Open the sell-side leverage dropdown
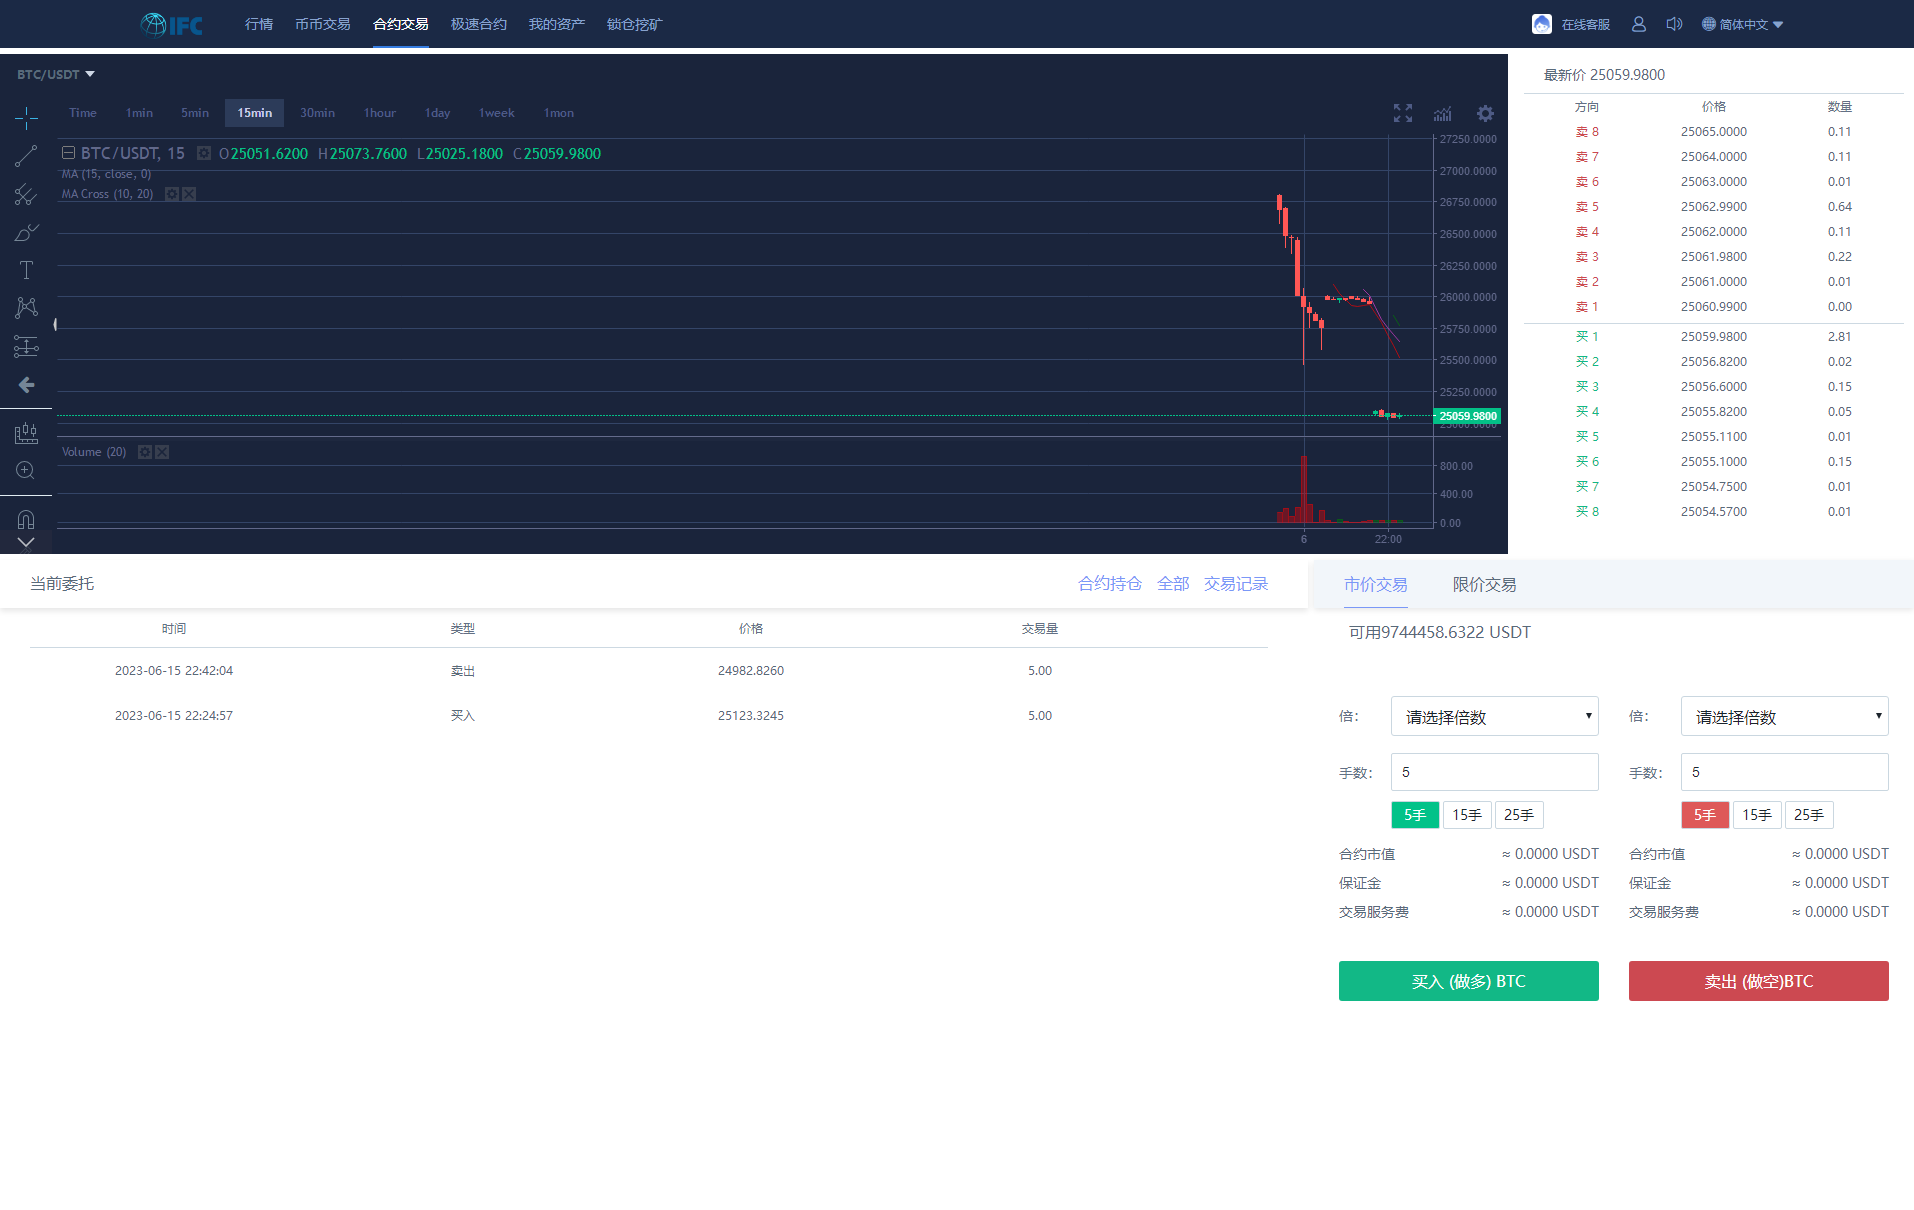 [x=1785, y=716]
